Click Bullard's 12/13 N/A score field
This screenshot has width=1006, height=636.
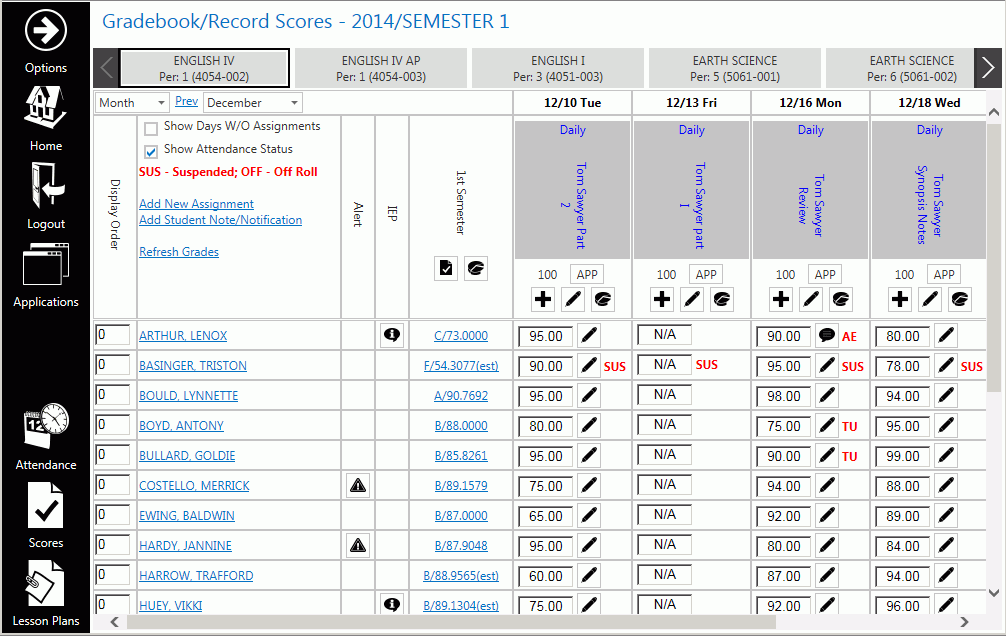(x=665, y=454)
